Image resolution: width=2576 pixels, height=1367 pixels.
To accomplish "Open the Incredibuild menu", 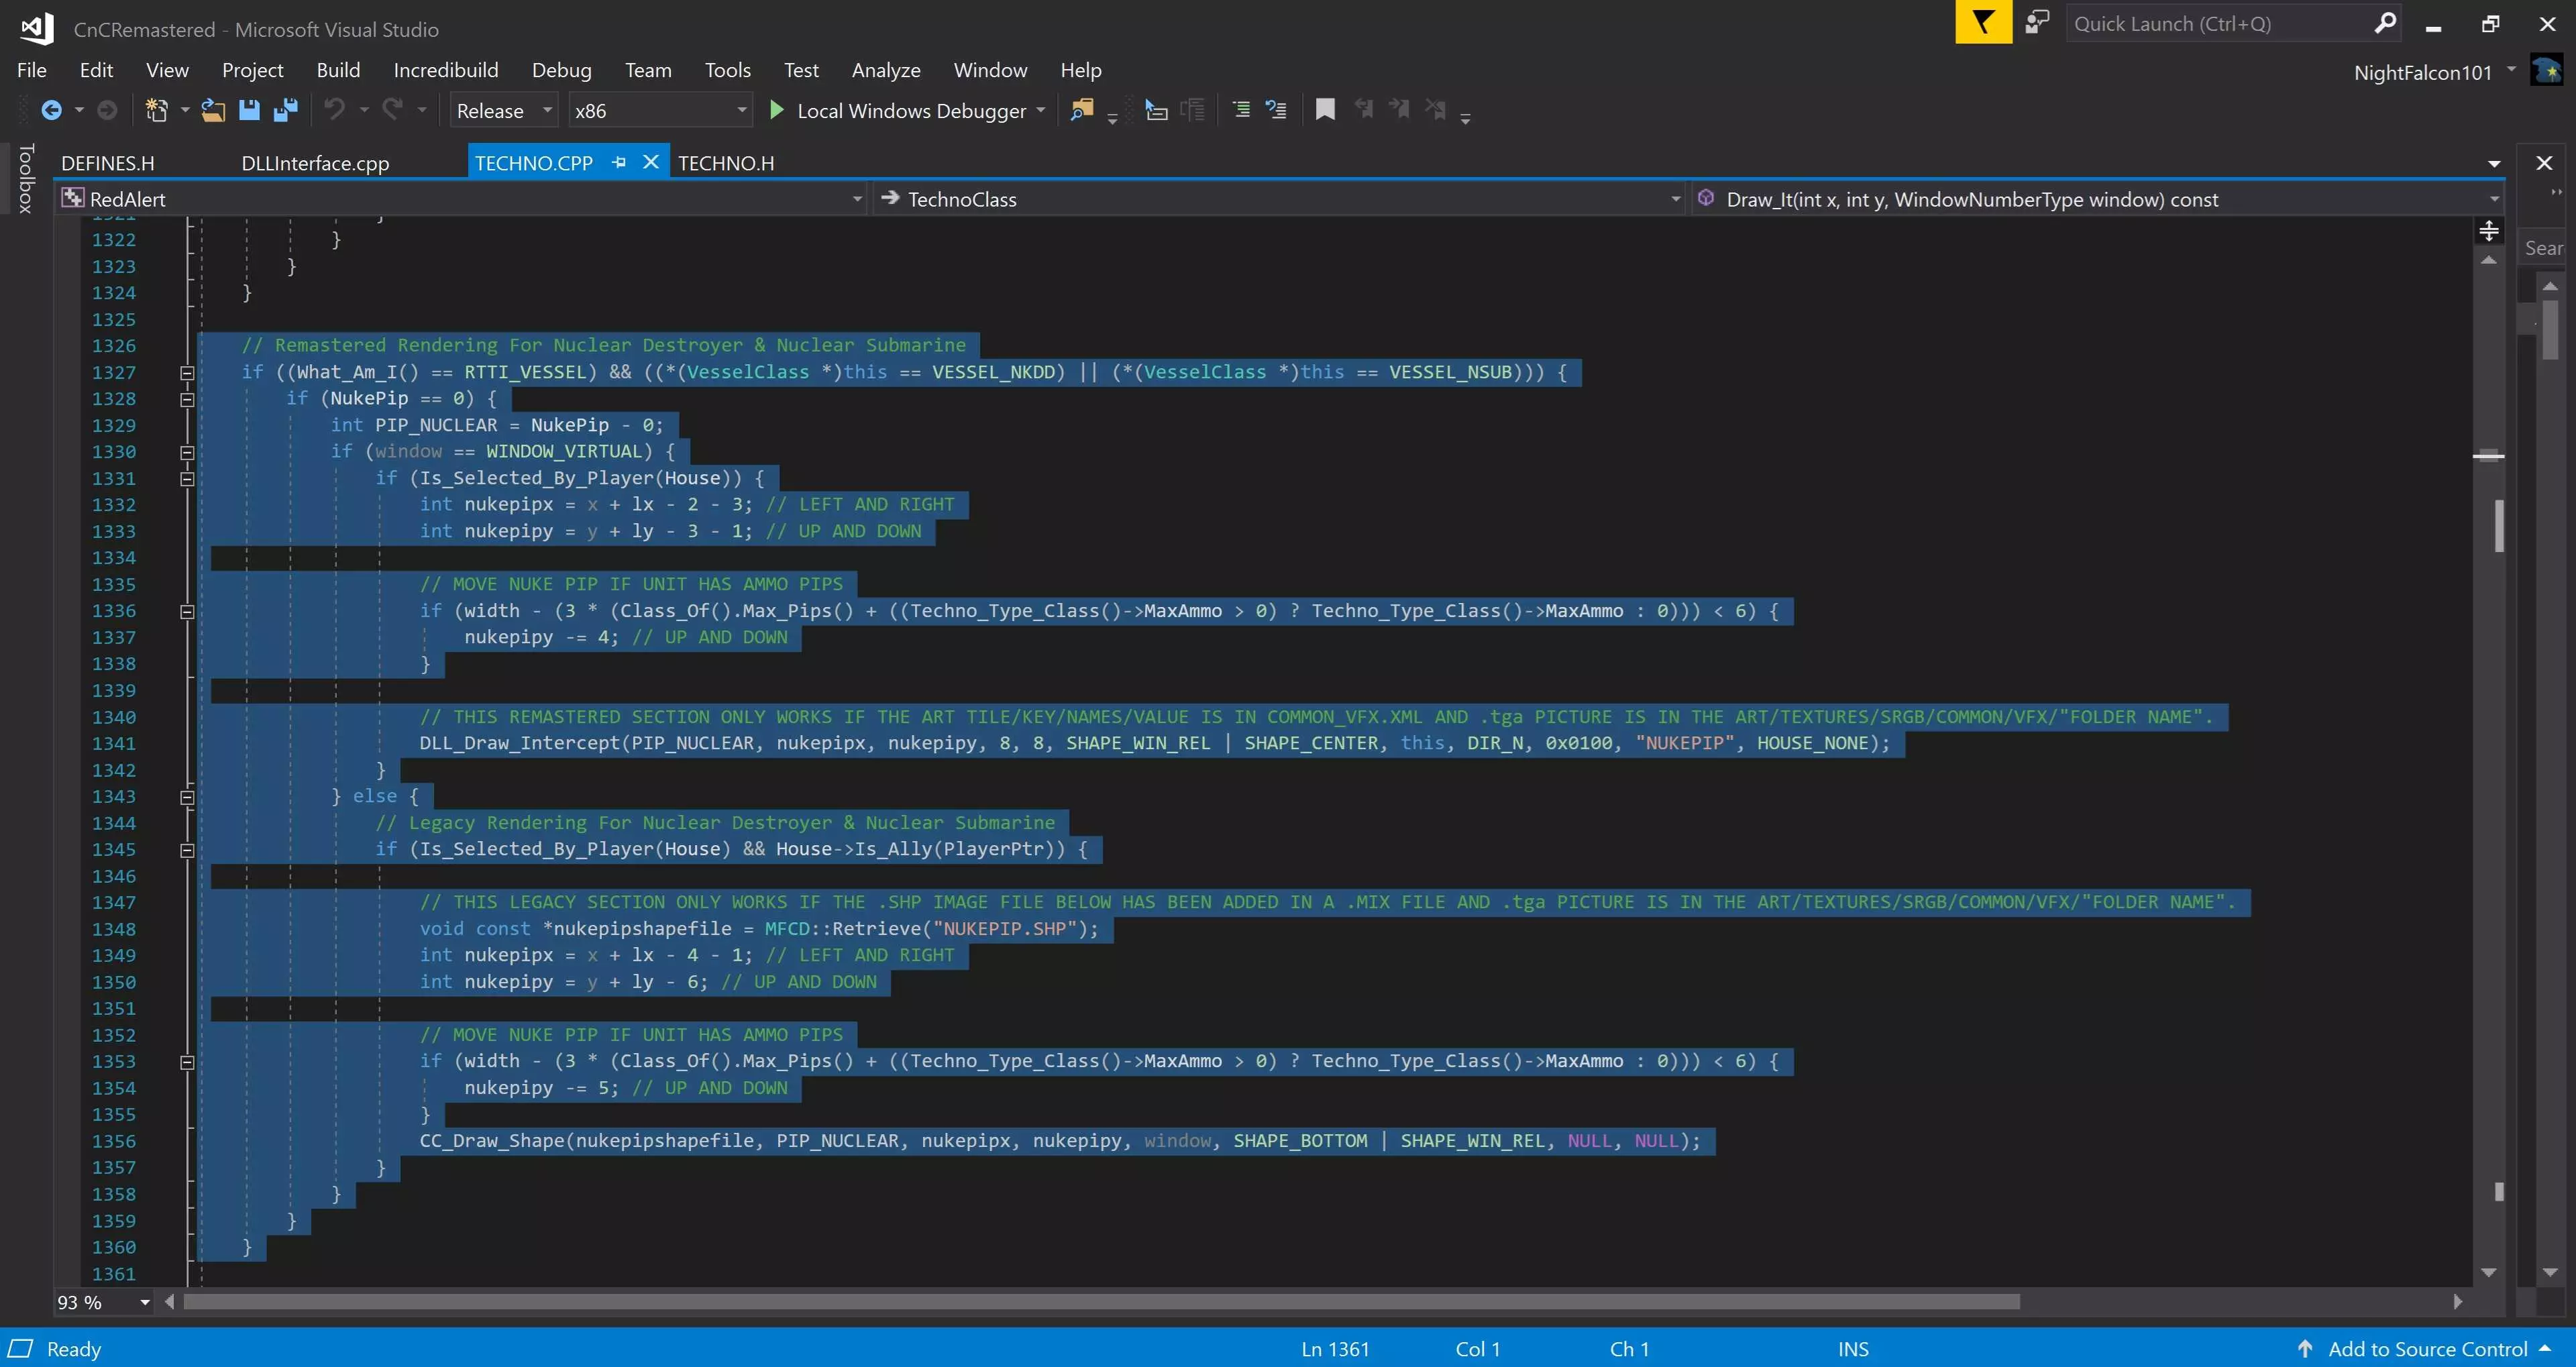I will [x=445, y=70].
